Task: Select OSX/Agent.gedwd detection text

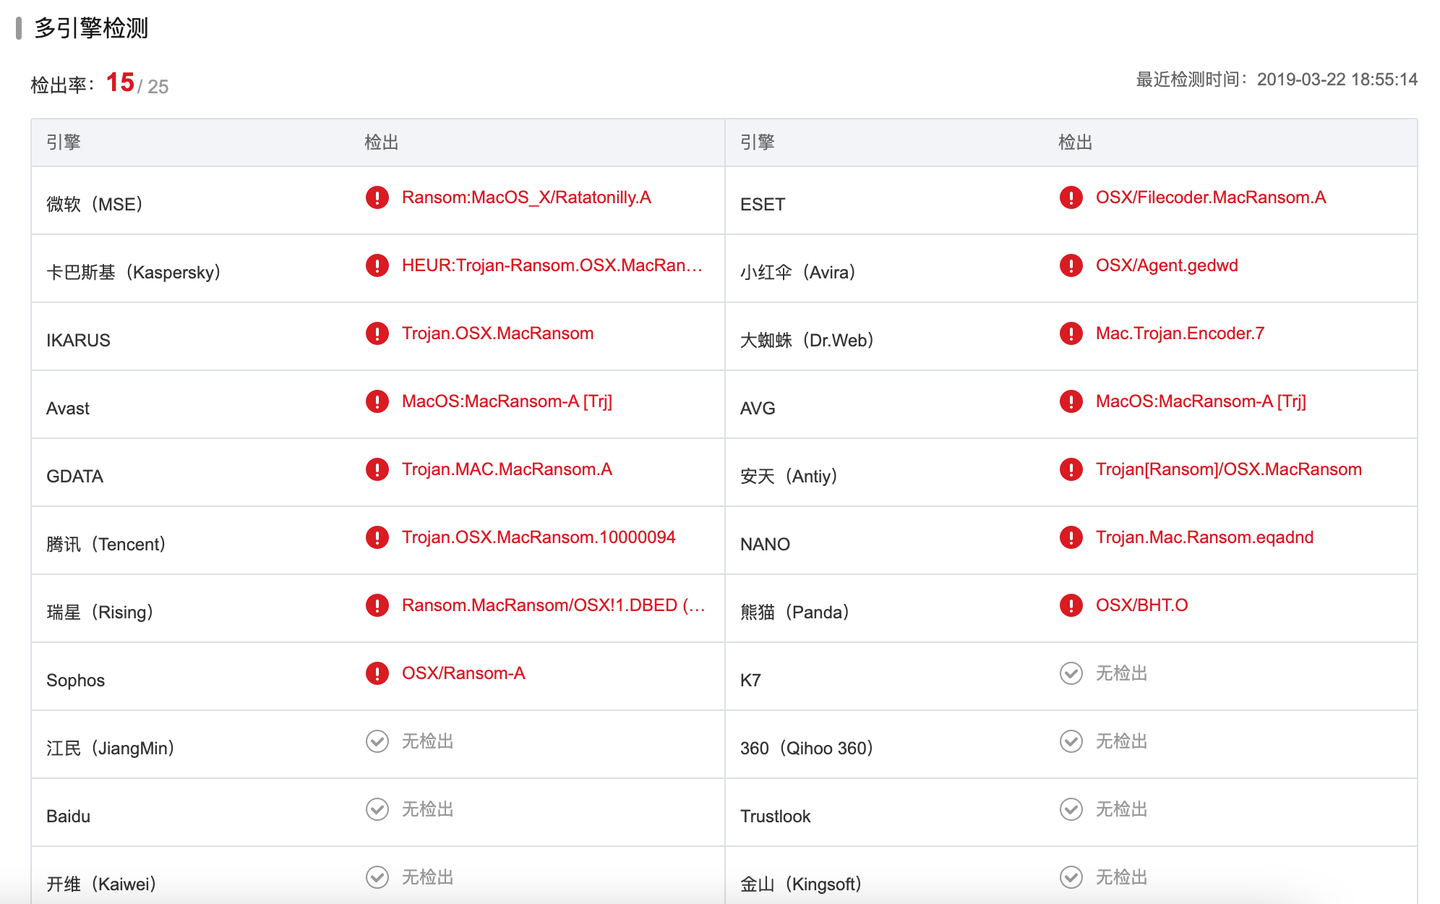Action: (x=1167, y=265)
